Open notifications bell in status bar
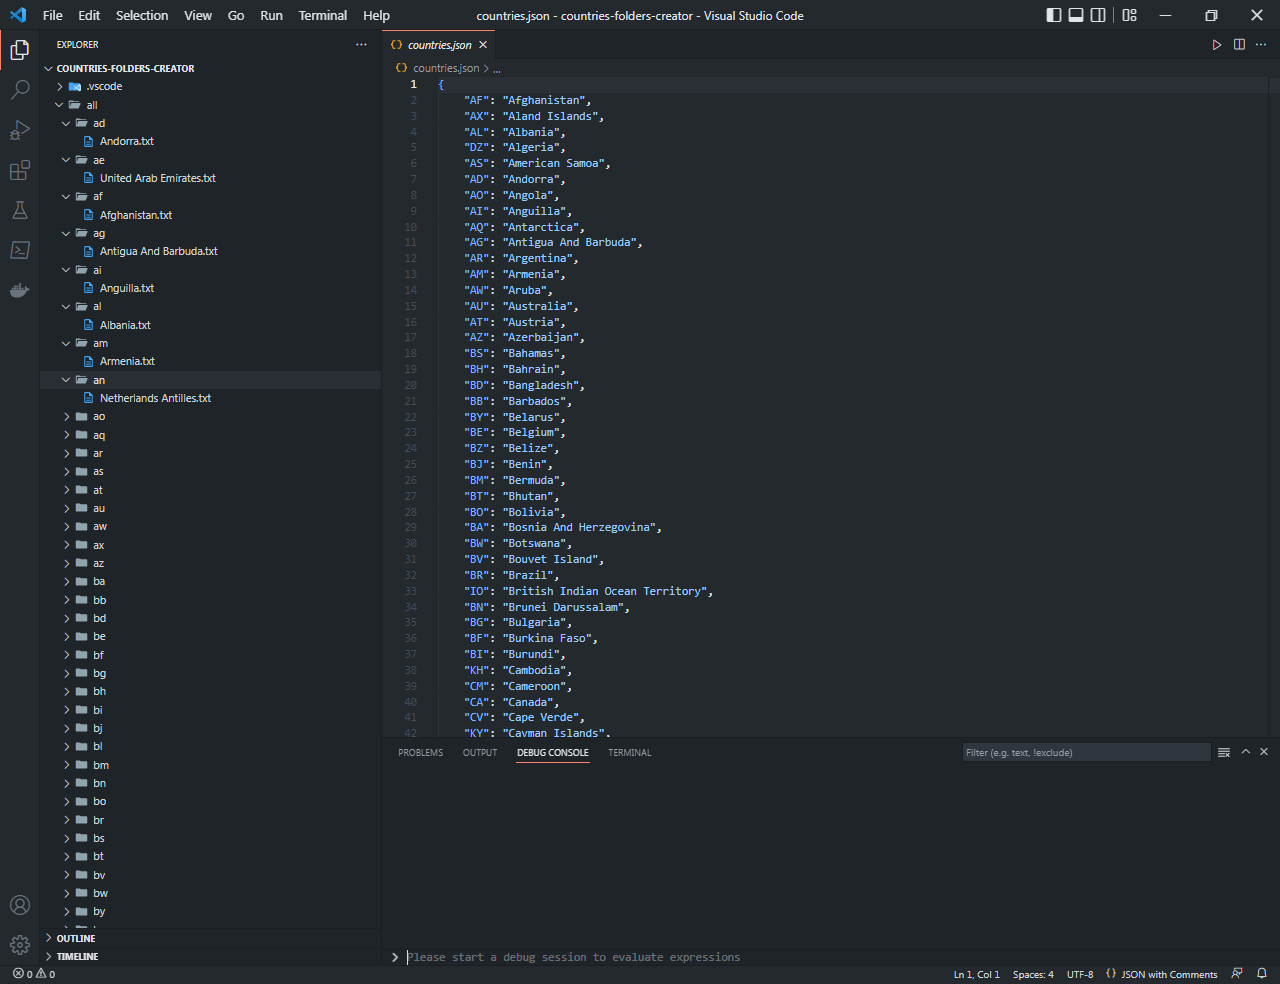 pos(1262,974)
